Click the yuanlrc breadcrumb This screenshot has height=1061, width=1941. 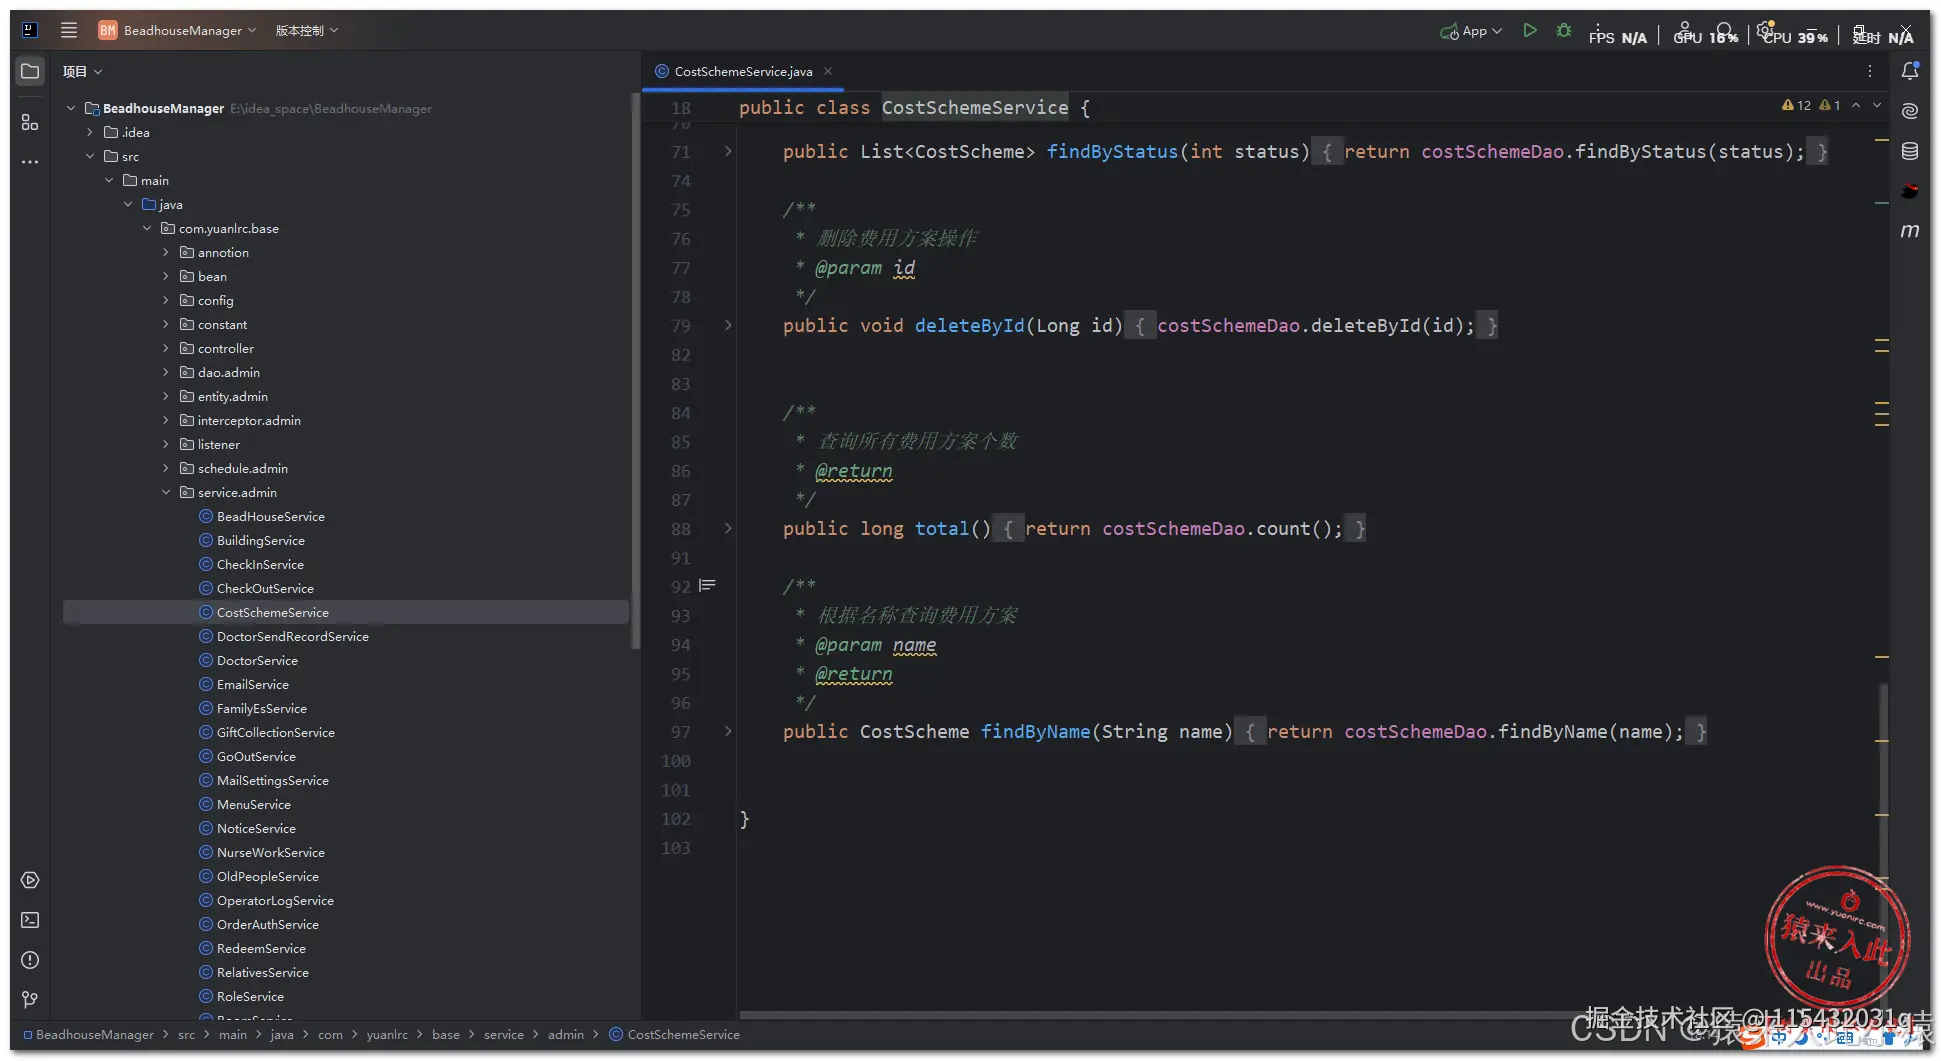(x=387, y=1035)
